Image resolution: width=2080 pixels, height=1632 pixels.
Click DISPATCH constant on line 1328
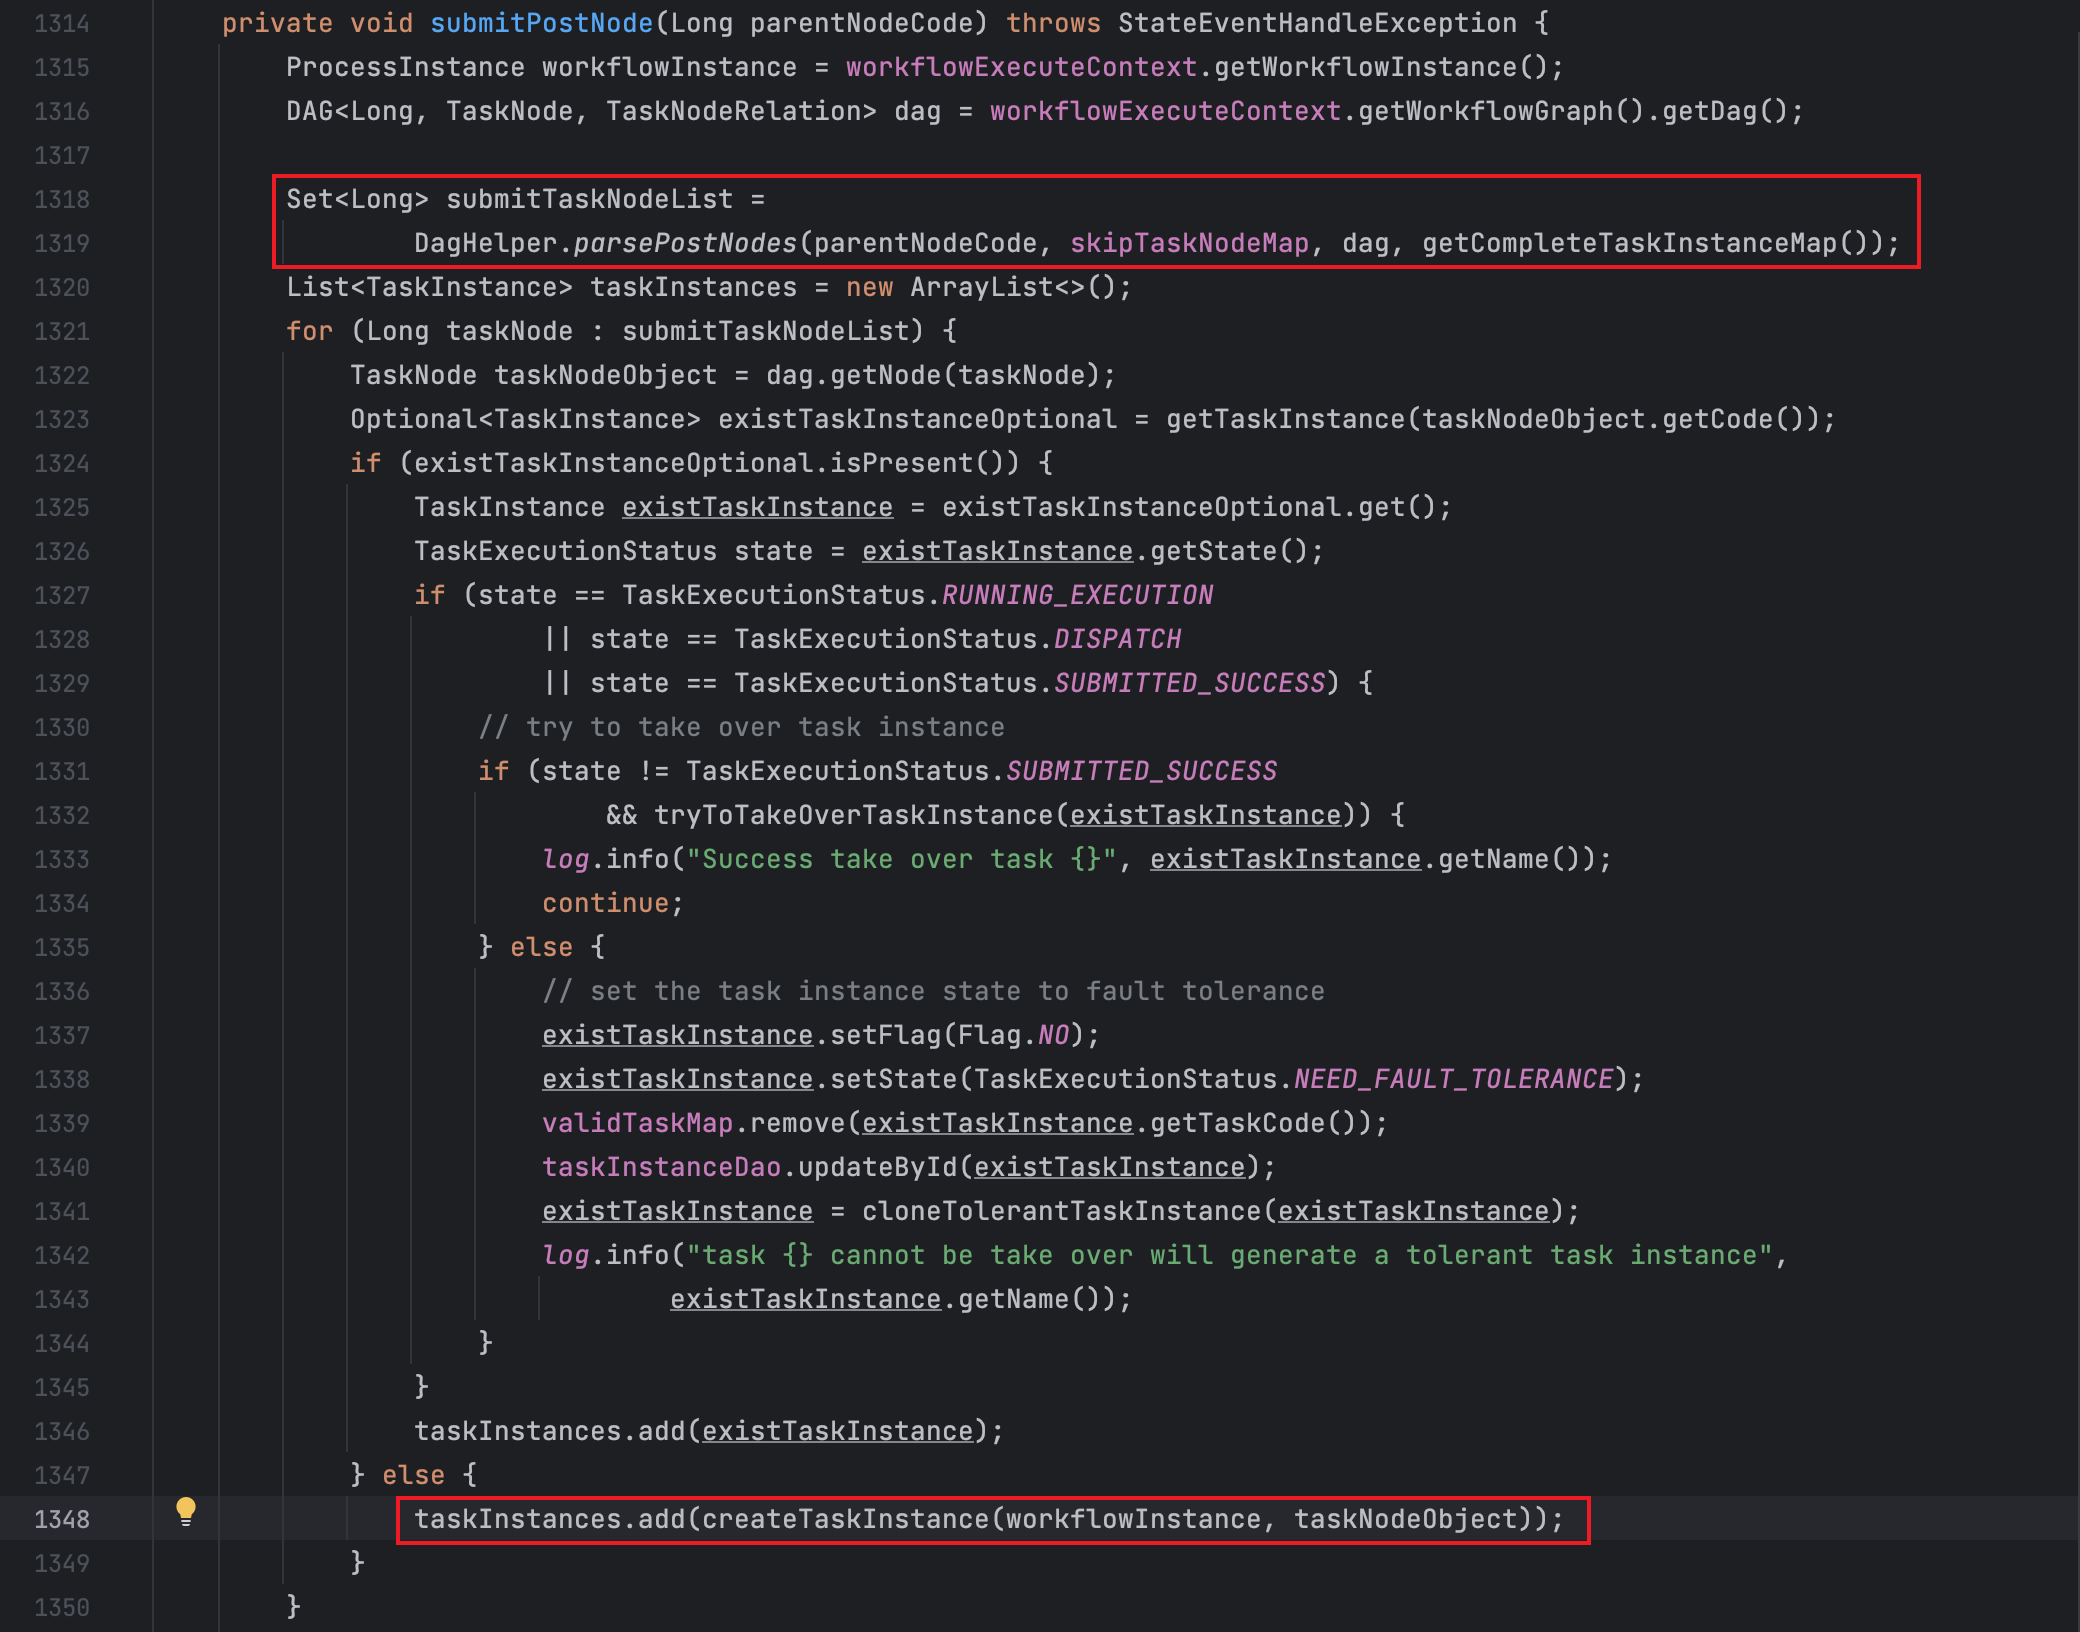[x=1117, y=639]
